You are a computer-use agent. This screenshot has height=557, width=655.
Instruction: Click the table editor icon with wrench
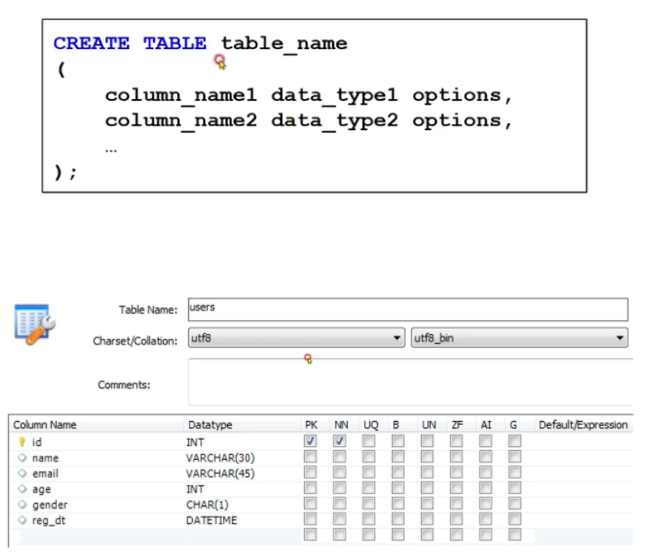pyautogui.click(x=35, y=324)
